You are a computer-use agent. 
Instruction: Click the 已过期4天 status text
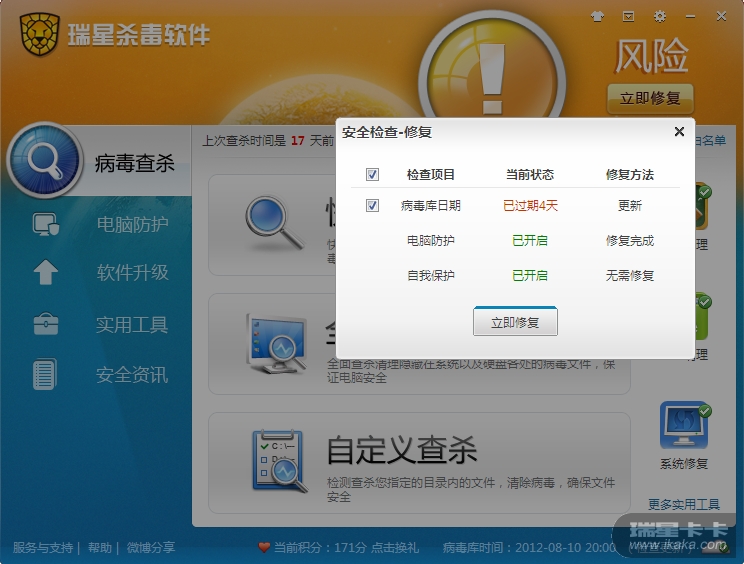tap(530, 205)
